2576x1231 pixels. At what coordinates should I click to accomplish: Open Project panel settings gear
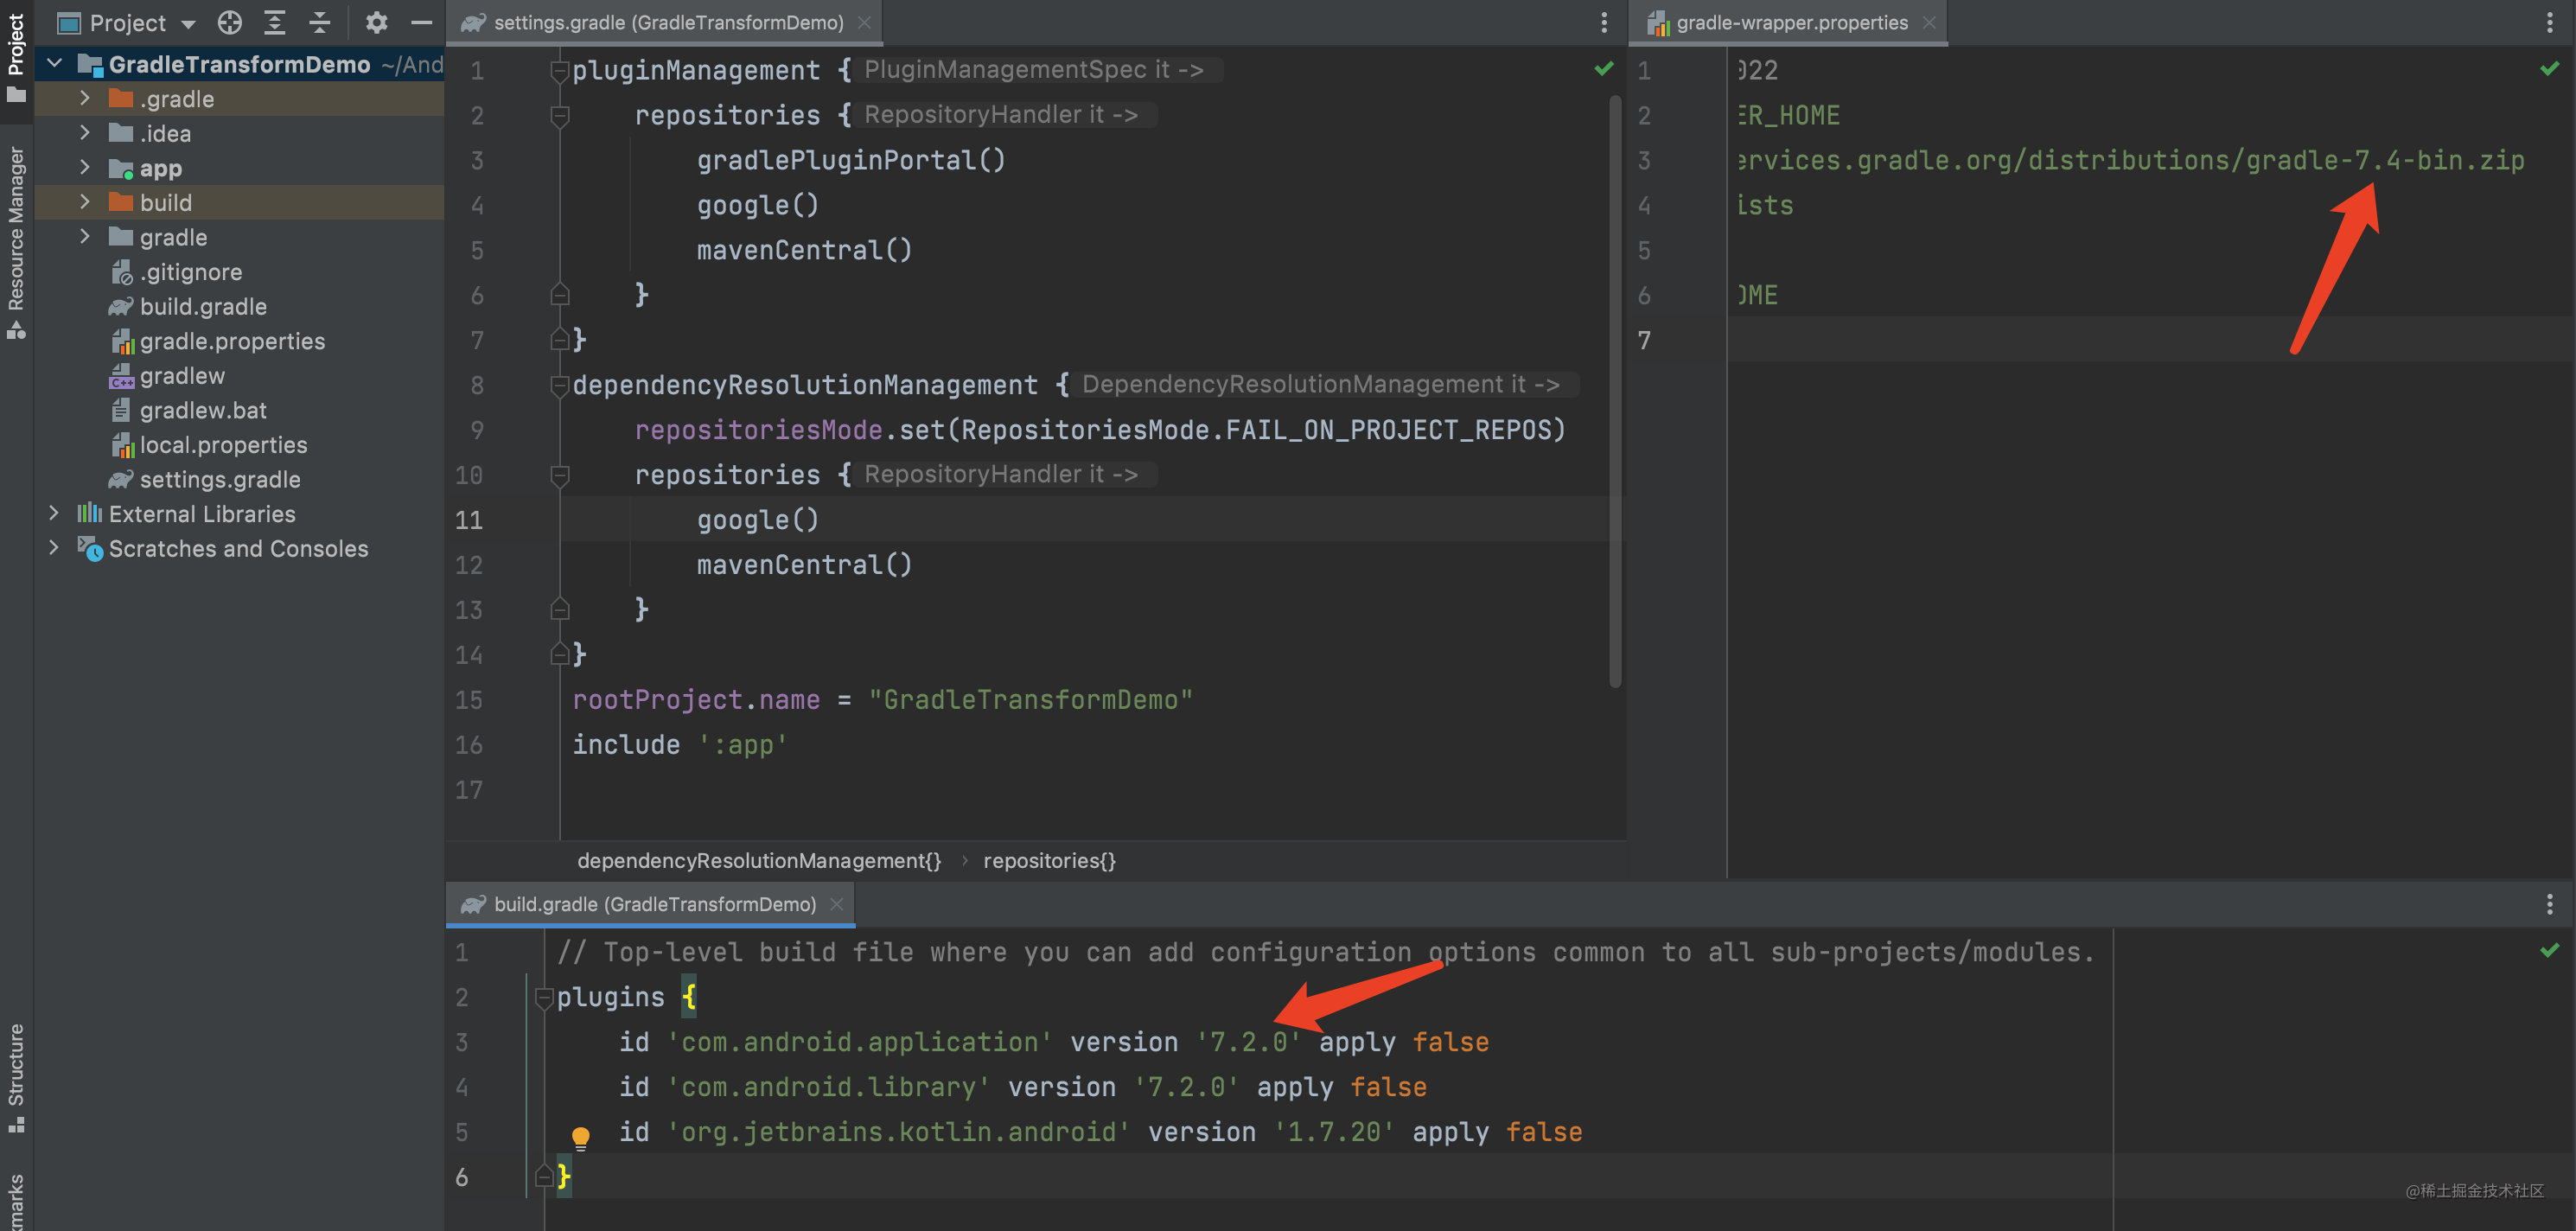click(x=376, y=22)
